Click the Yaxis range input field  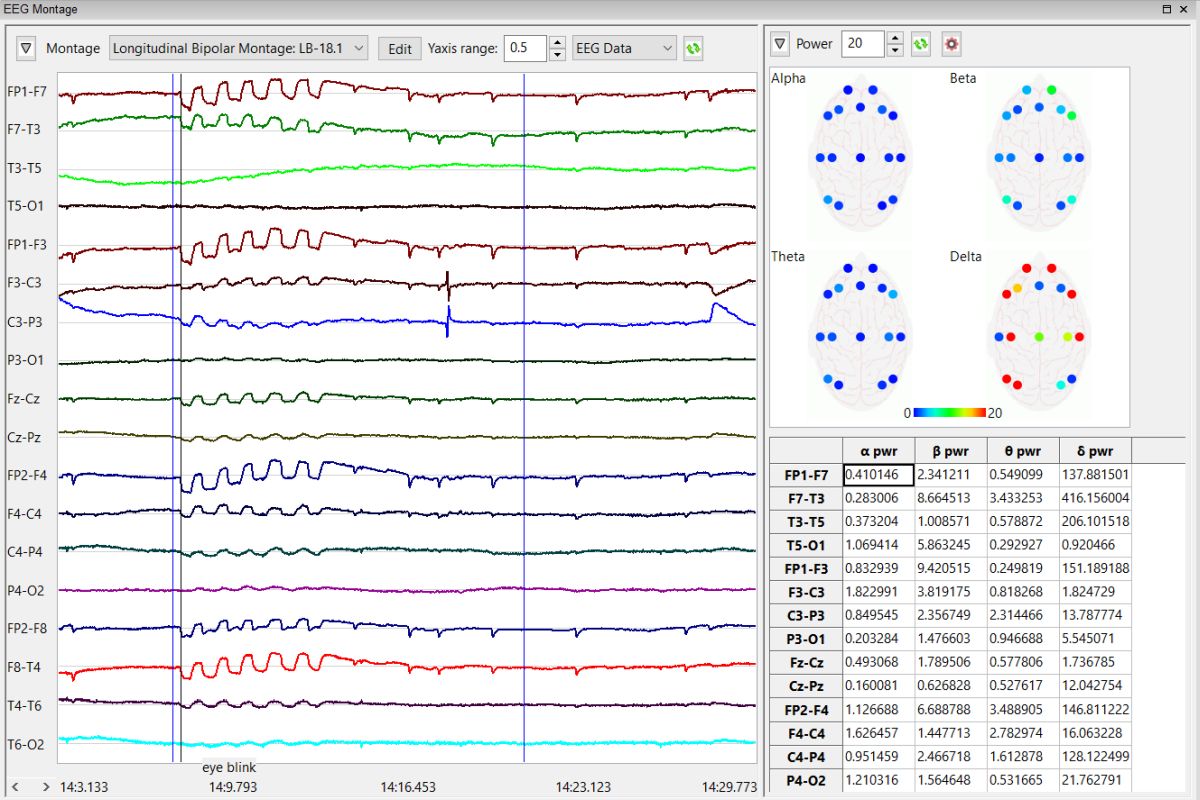pos(526,48)
